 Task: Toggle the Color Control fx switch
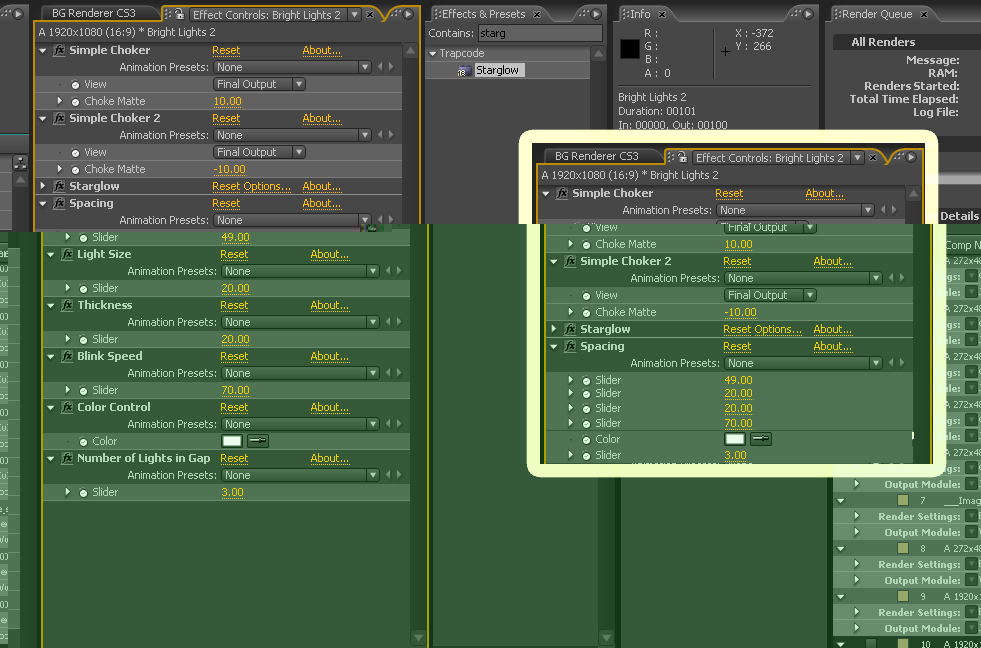[x=67, y=408]
